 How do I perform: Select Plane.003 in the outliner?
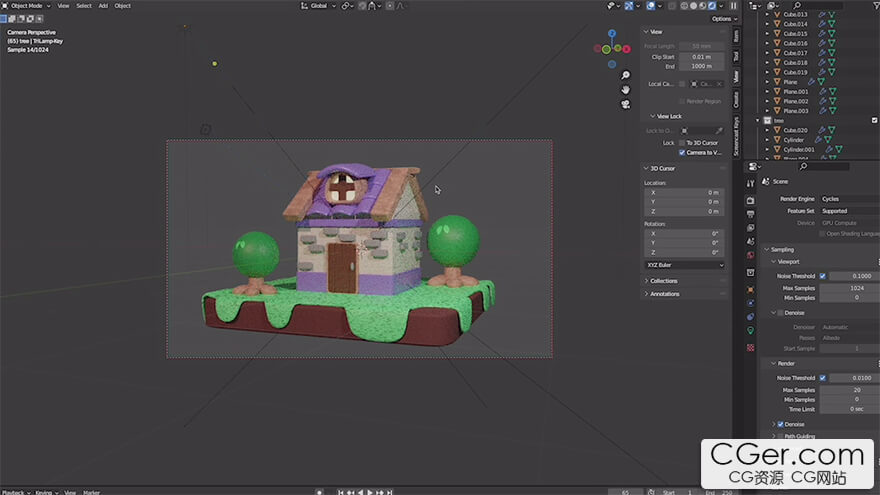[x=795, y=111]
